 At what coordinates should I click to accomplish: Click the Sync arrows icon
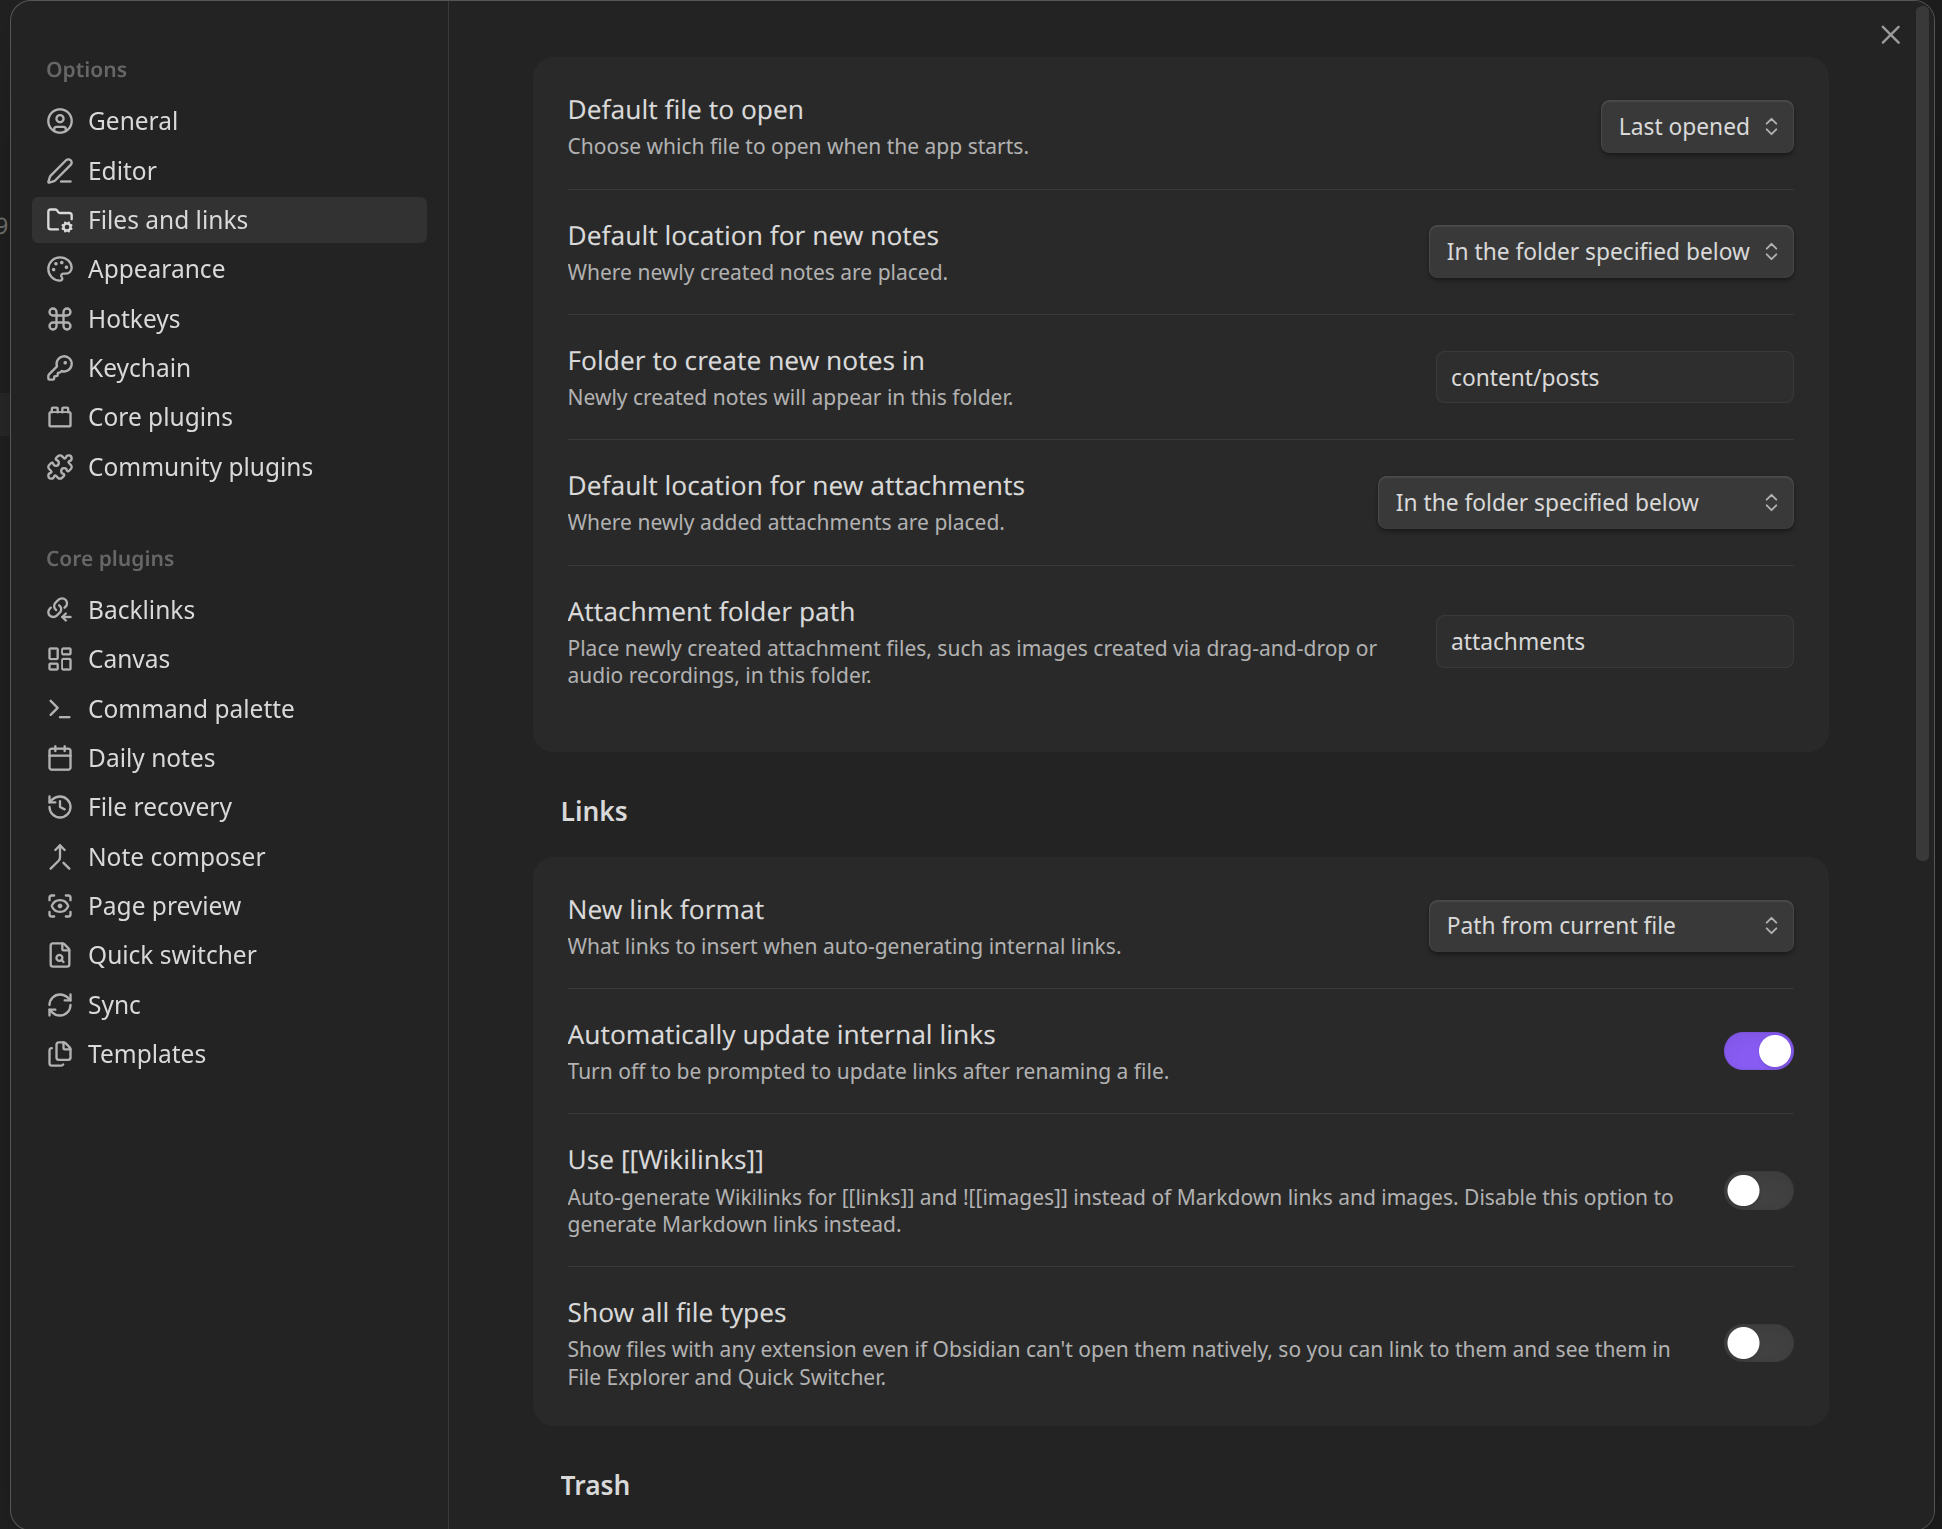click(x=60, y=1005)
